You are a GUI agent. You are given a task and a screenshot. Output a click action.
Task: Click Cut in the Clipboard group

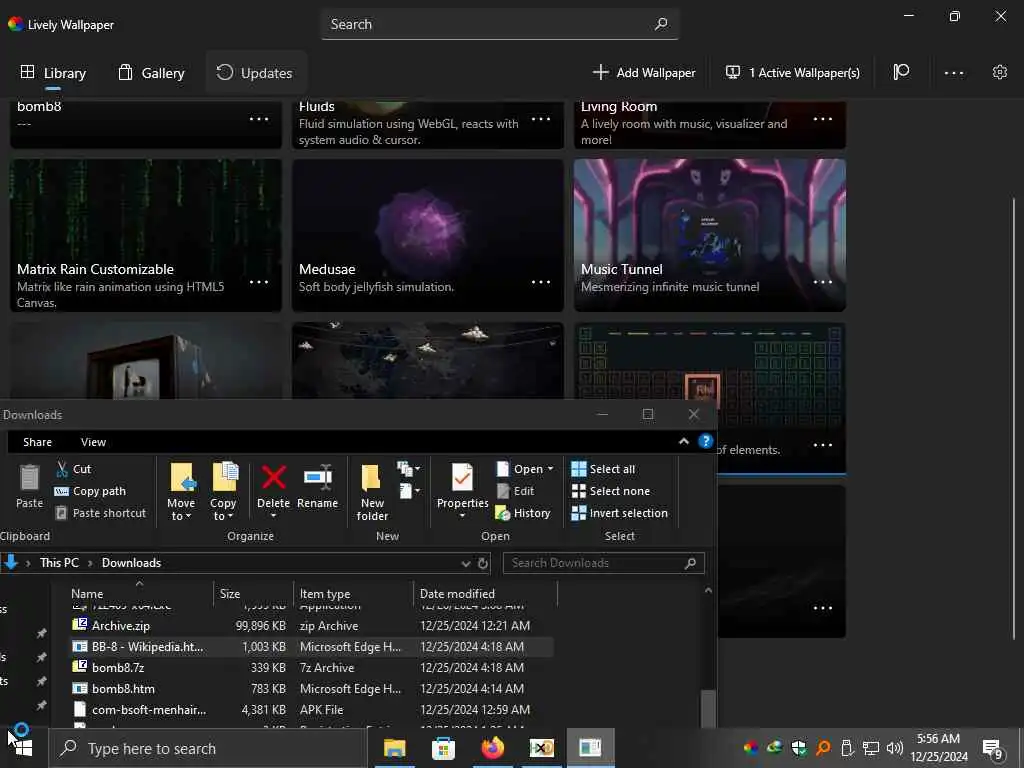(73, 469)
